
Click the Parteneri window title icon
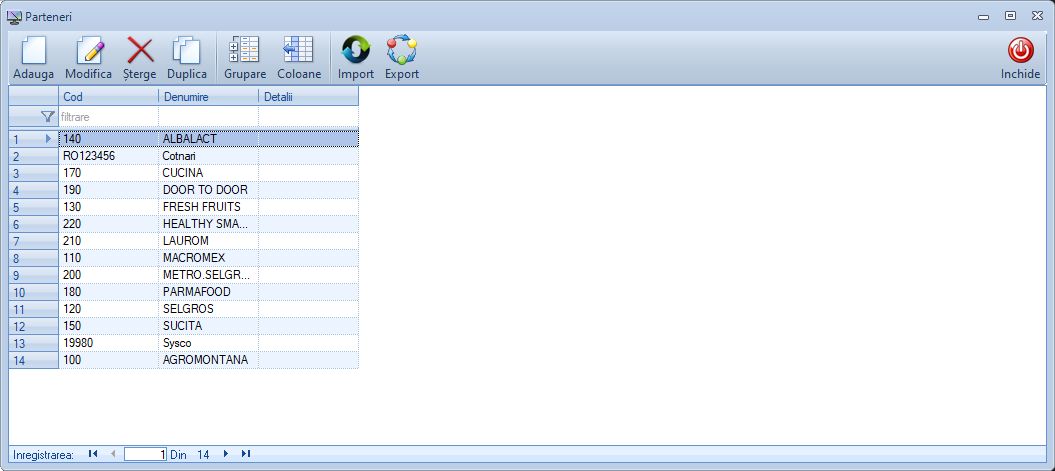tap(14, 17)
